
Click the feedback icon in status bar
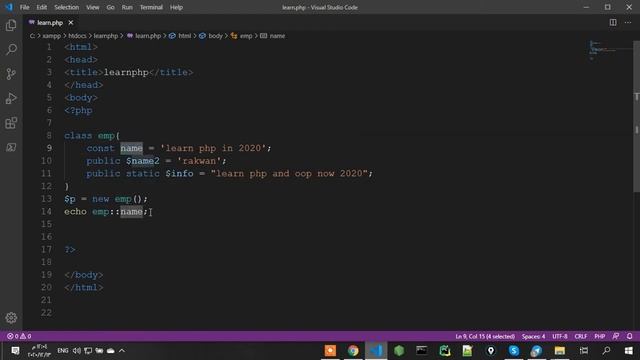pos(616,336)
